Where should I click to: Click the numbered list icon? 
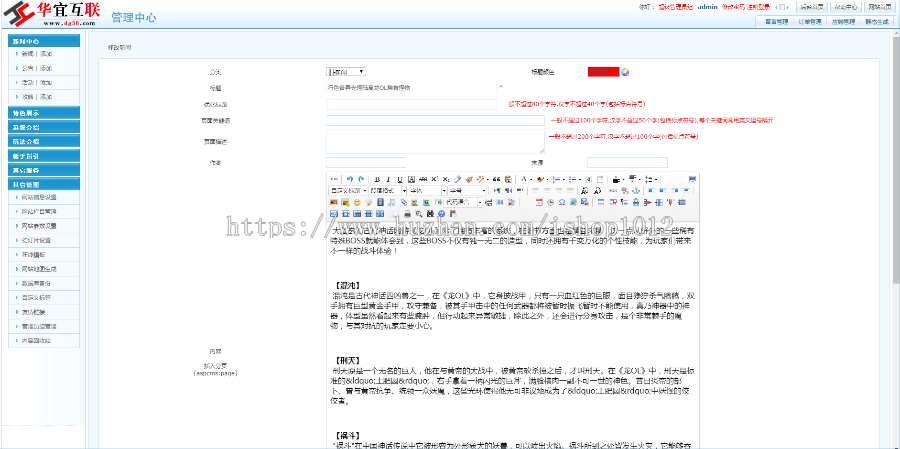556,179
